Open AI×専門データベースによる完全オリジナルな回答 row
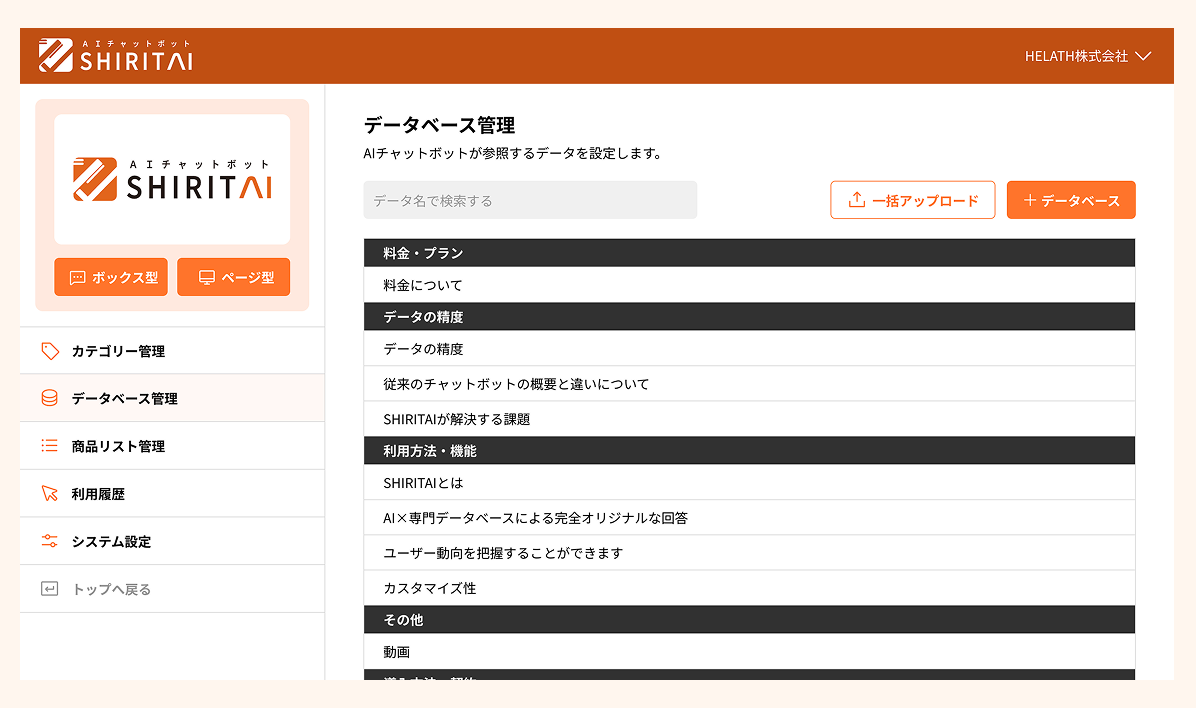This screenshot has height=708, width=1196. click(749, 518)
